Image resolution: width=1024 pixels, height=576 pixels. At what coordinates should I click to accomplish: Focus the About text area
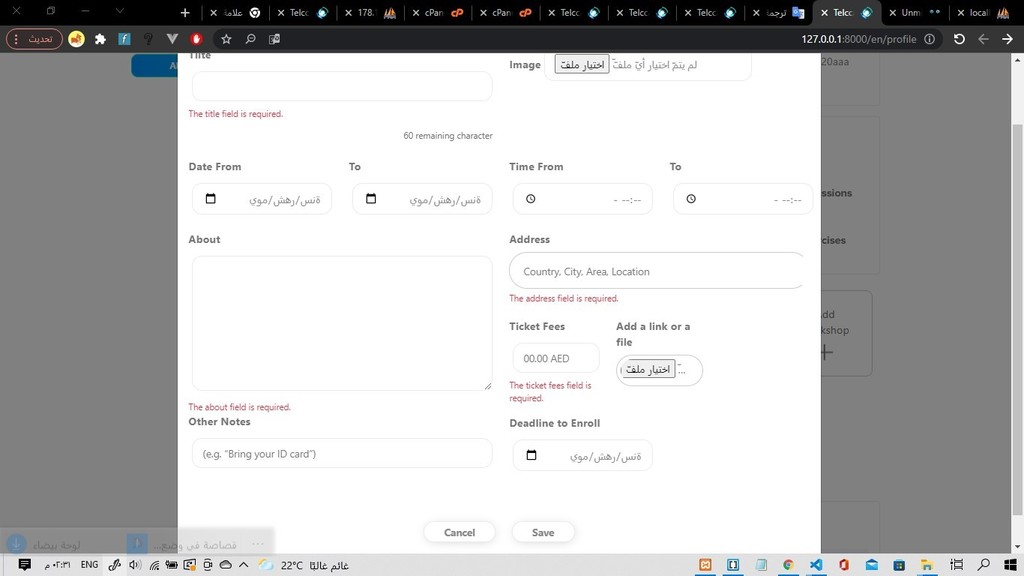click(x=342, y=323)
